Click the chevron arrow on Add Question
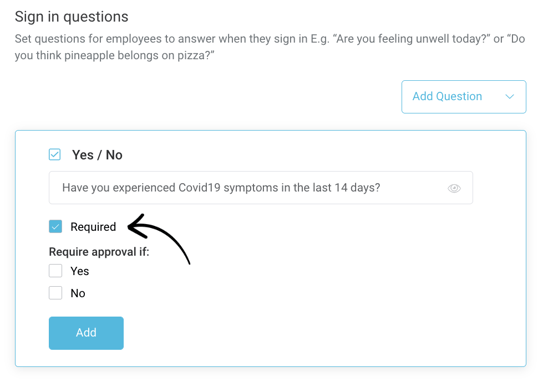 (x=509, y=97)
